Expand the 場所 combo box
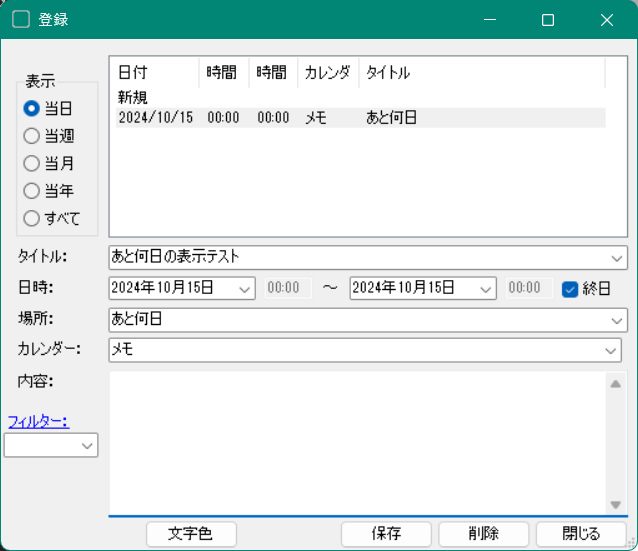The width and height of the screenshot is (638, 551). 613,320
